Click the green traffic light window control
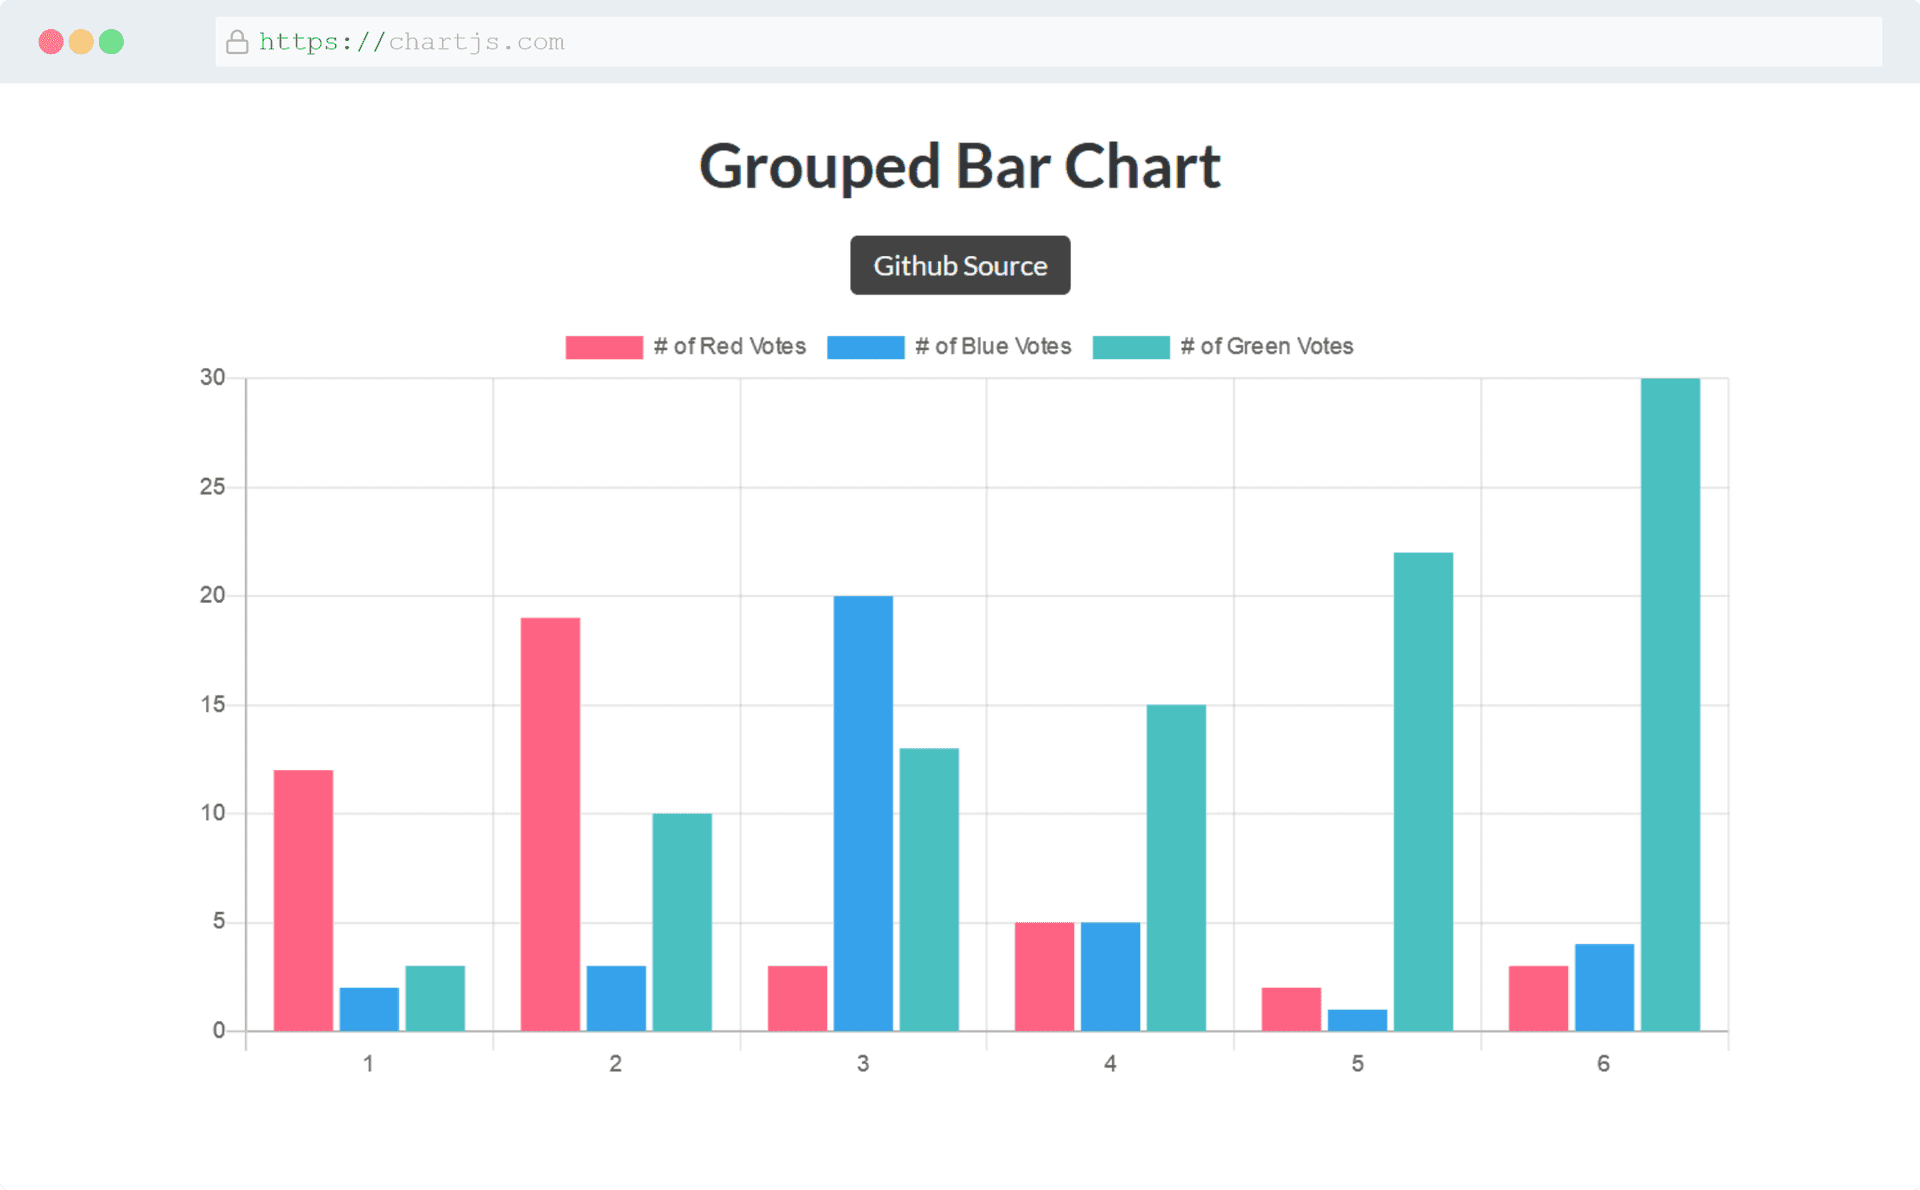 point(113,42)
